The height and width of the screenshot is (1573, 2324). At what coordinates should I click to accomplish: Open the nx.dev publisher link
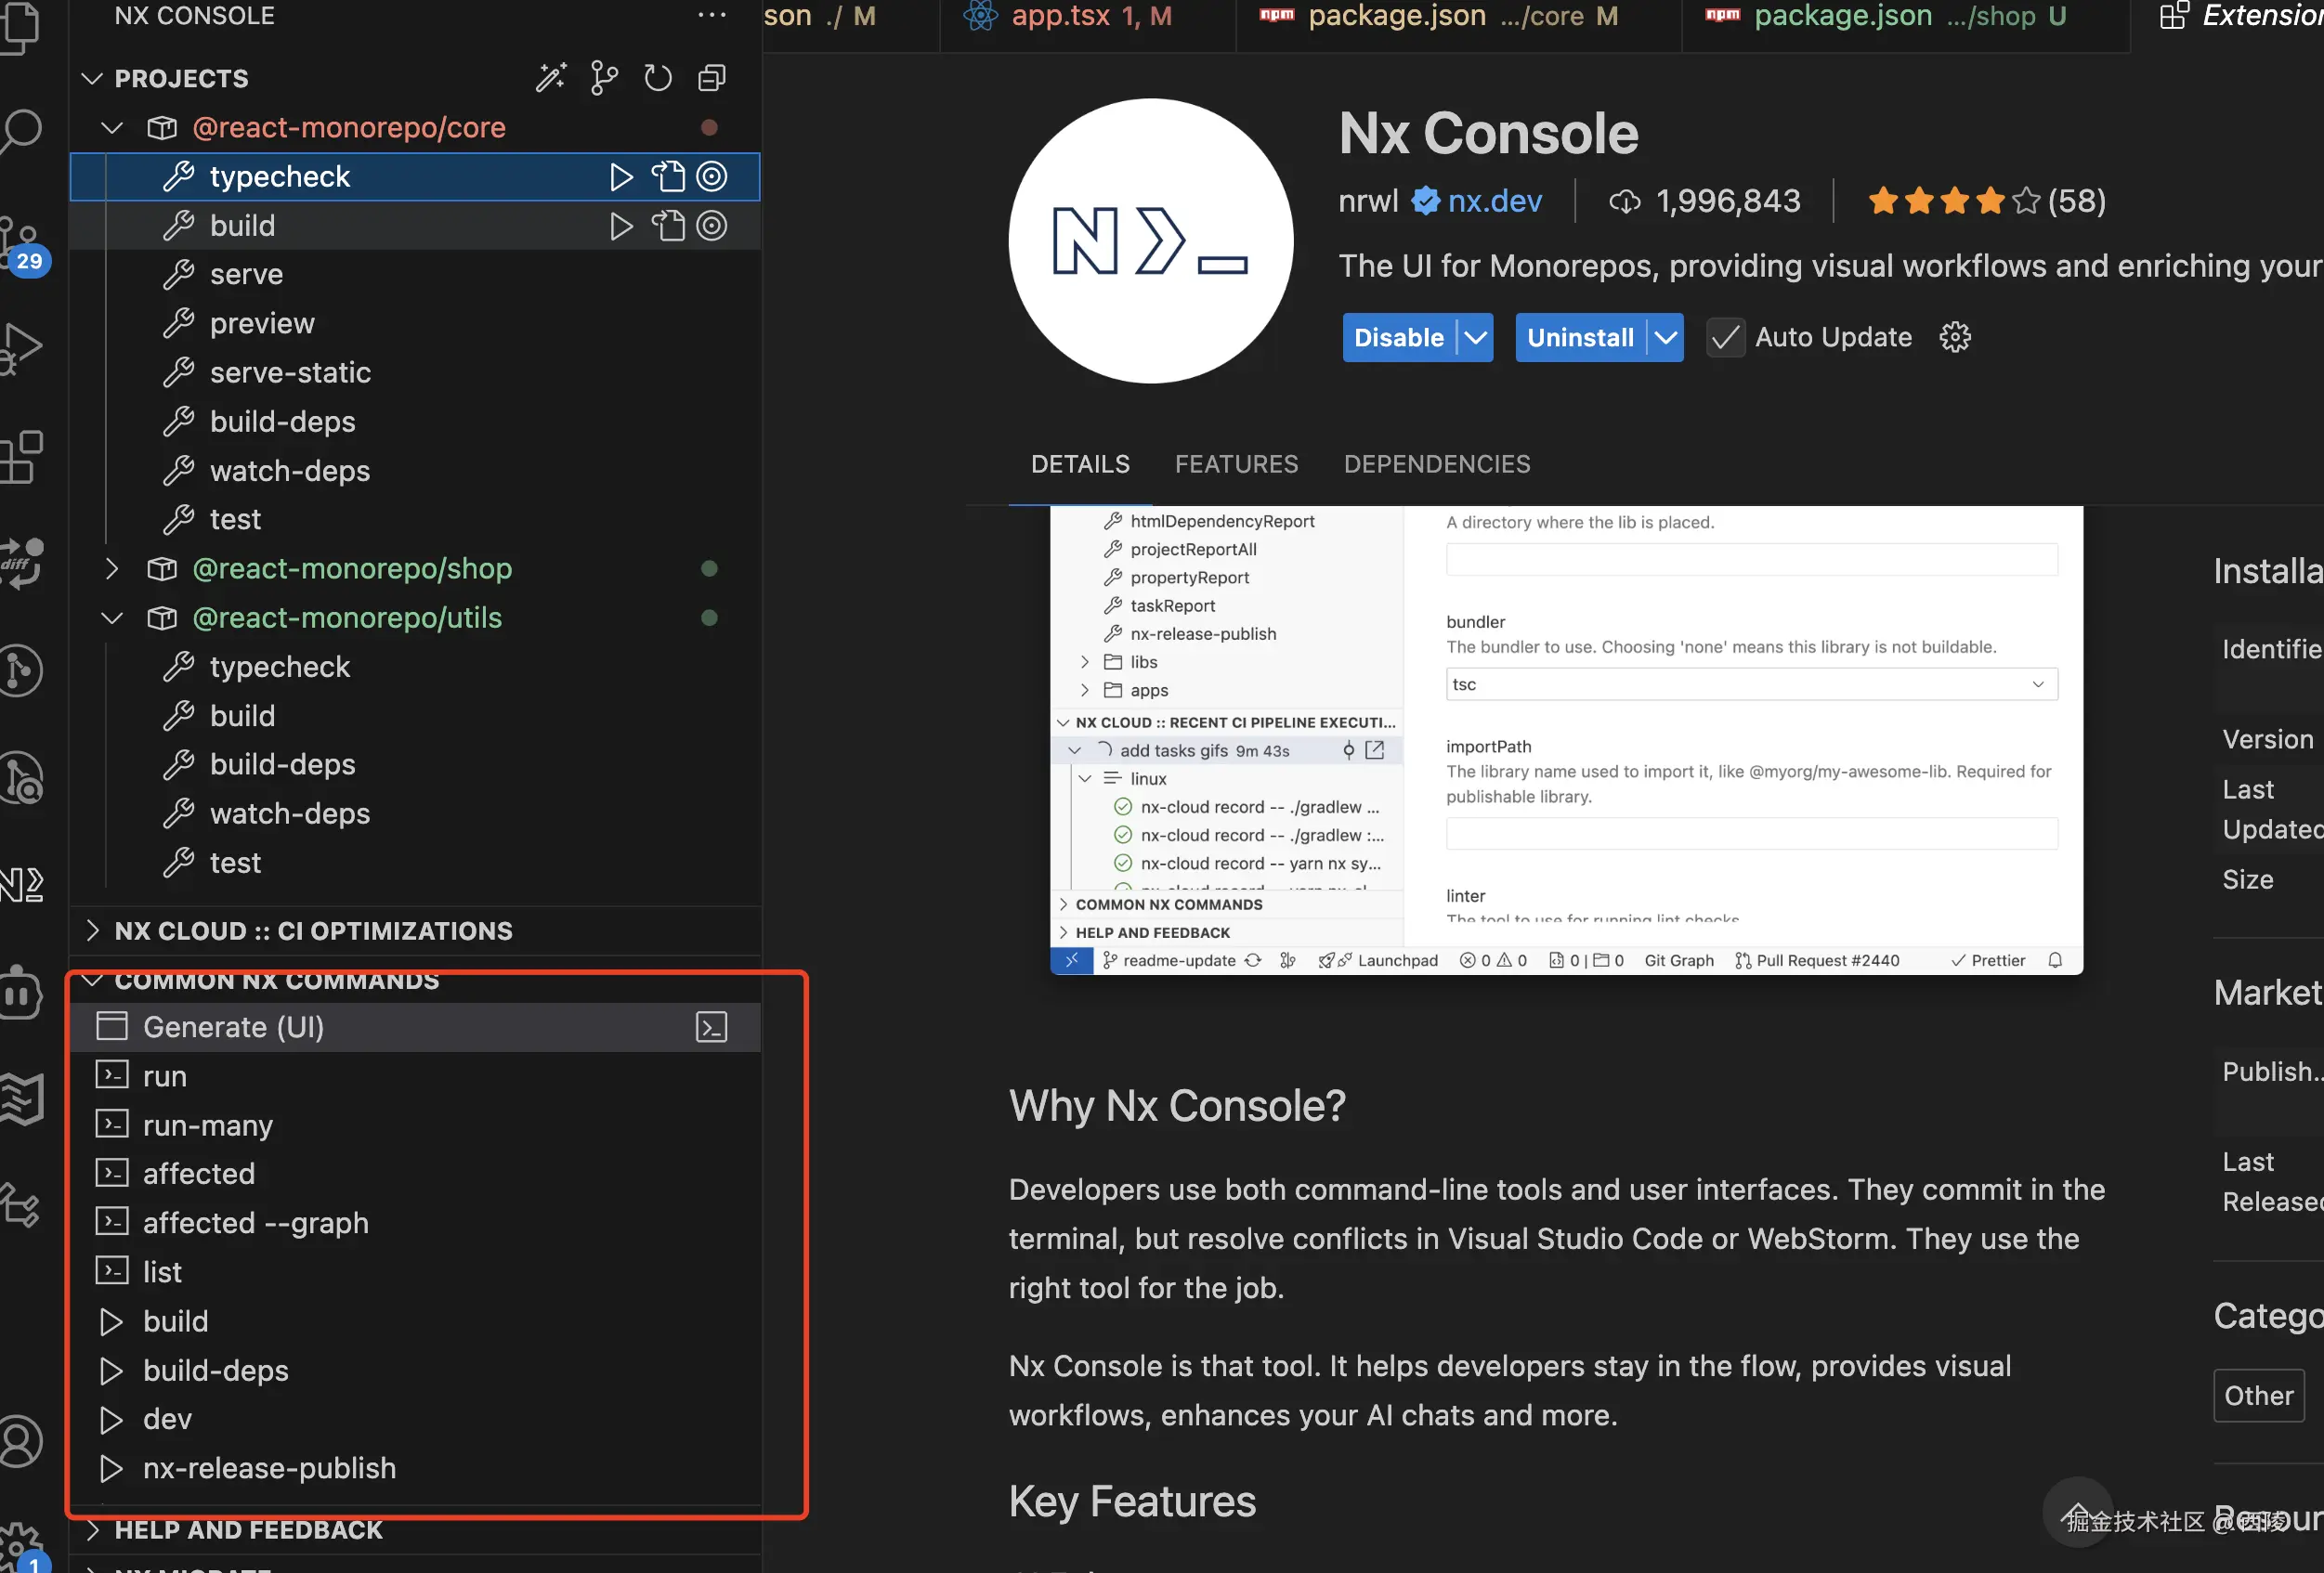(x=1494, y=201)
